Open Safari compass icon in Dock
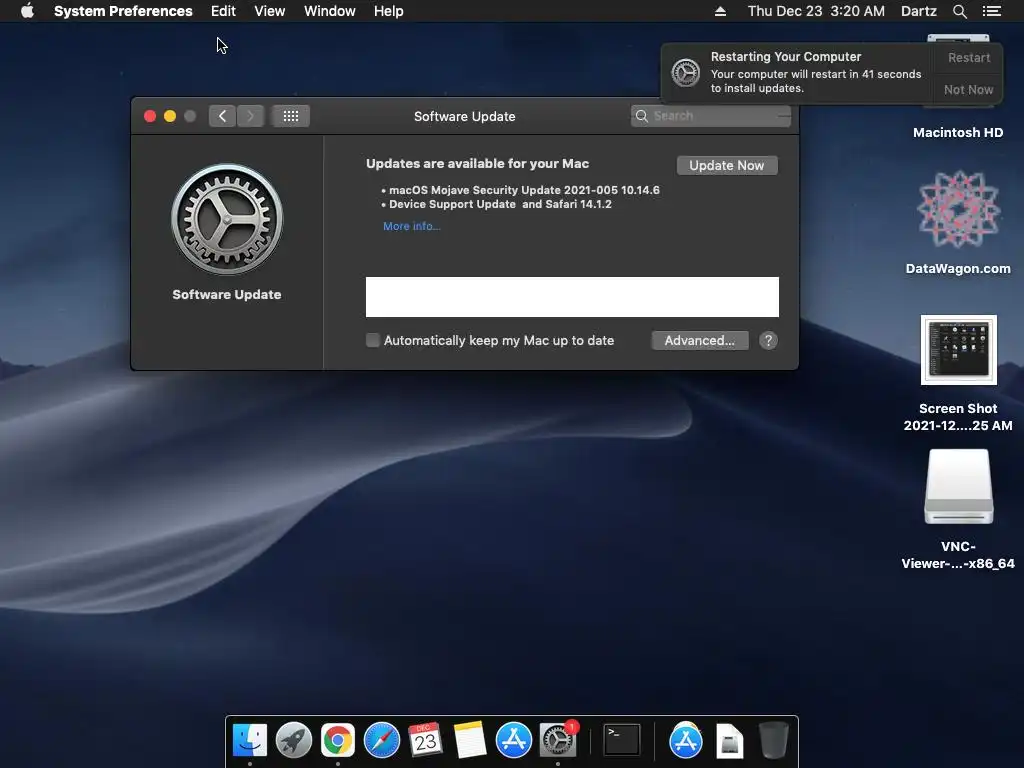 coord(381,740)
